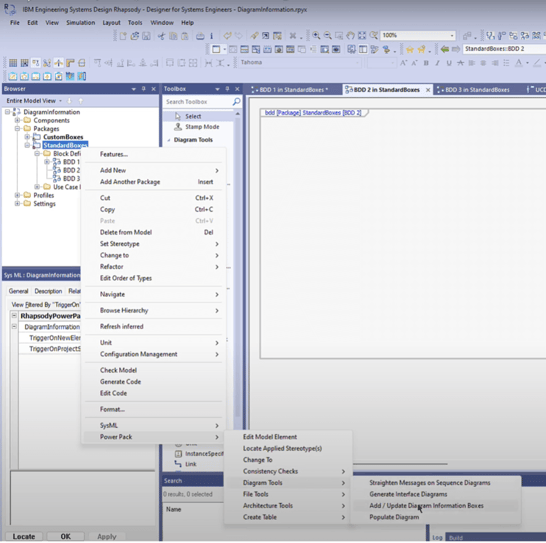Click the Undo arrow icon
The image size is (546, 543).
tap(227, 36)
